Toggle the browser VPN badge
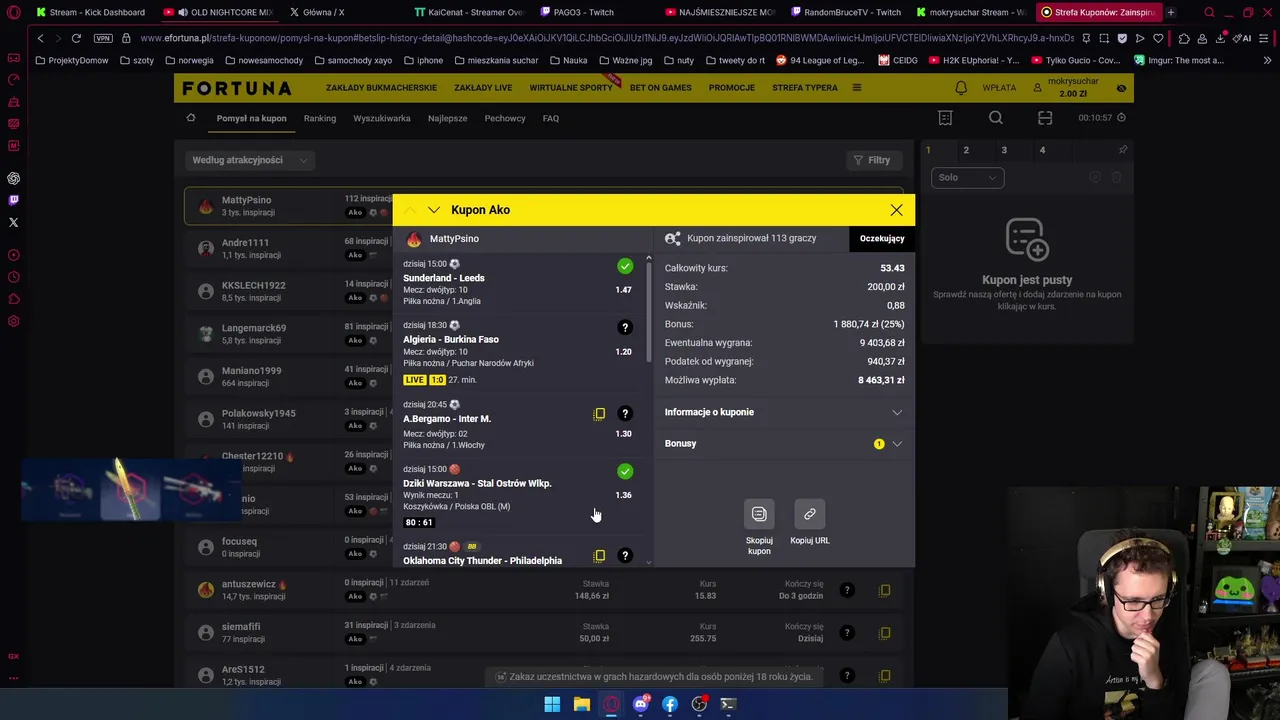The height and width of the screenshot is (720, 1280). pos(103,38)
